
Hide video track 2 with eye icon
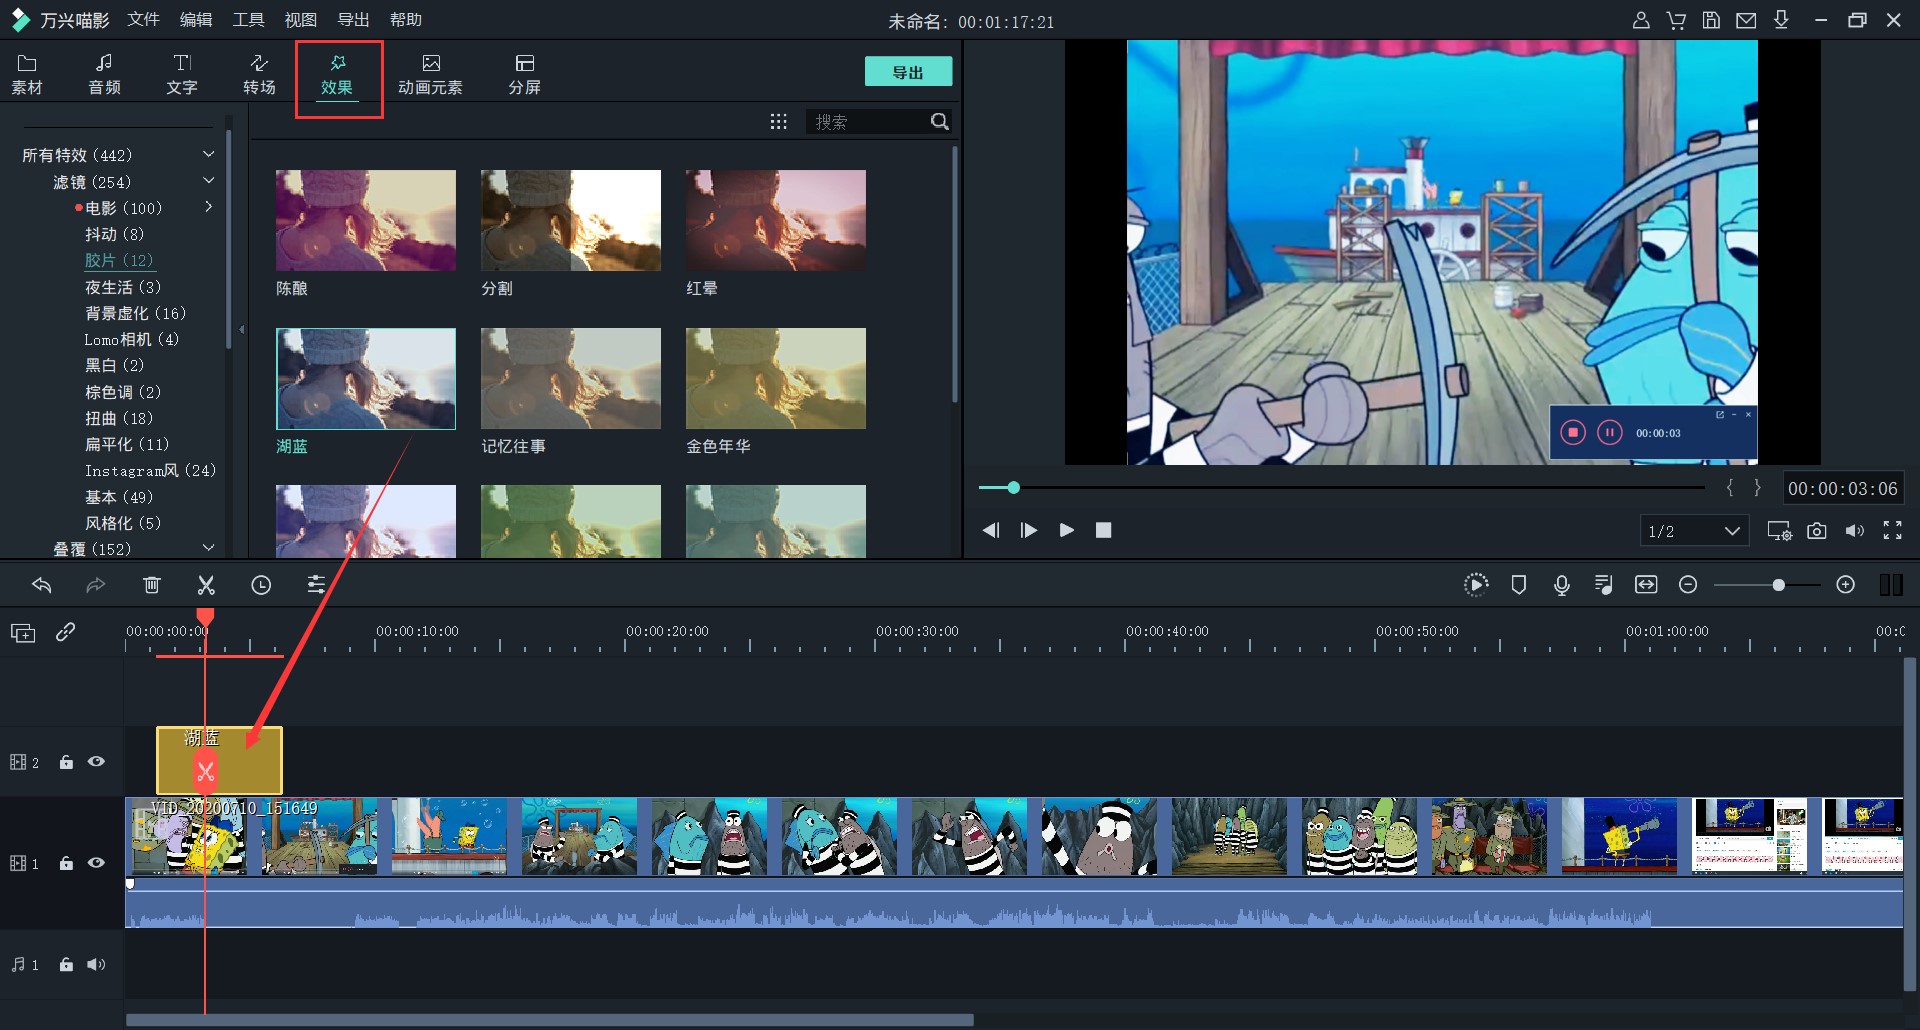click(96, 762)
